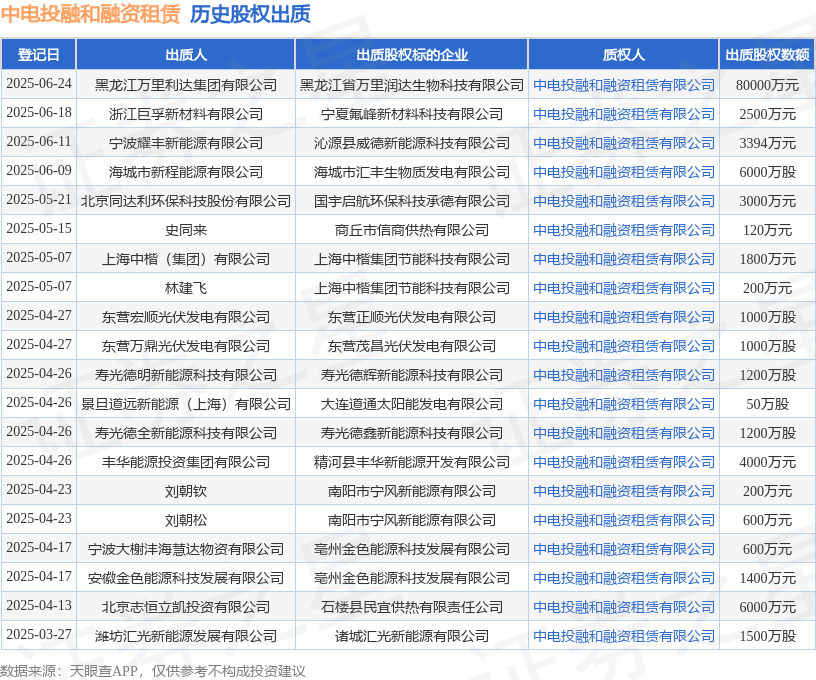816x680 pixels.
Task: Open 质权人 link in 北京志恒立凯投资 row
Action: [623, 607]
